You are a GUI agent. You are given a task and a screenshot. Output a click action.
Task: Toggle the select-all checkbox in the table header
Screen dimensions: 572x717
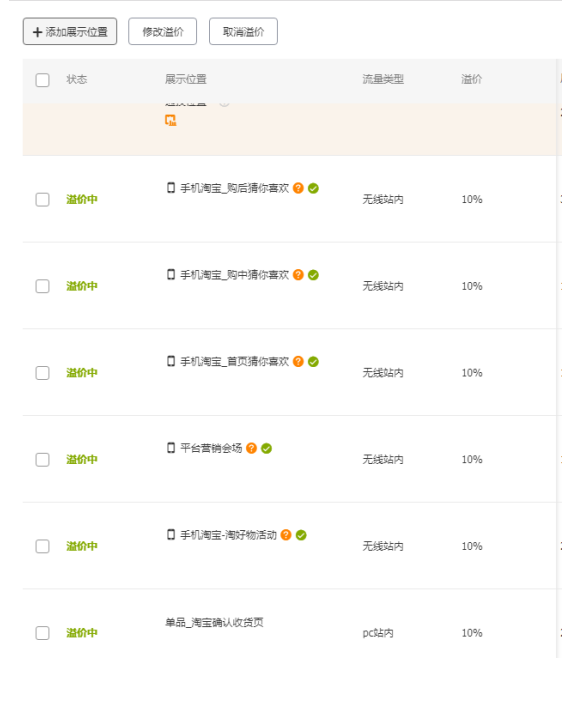coord(43,80)
